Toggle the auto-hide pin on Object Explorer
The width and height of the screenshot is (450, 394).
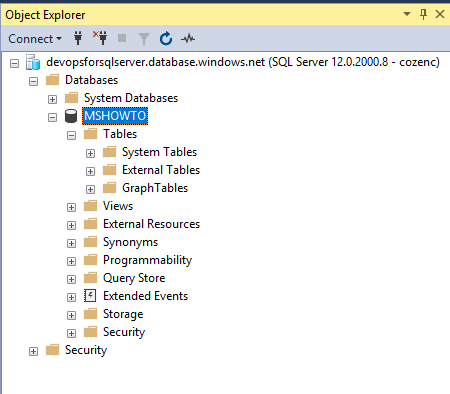pyautogui.click(x=423, y=14)
